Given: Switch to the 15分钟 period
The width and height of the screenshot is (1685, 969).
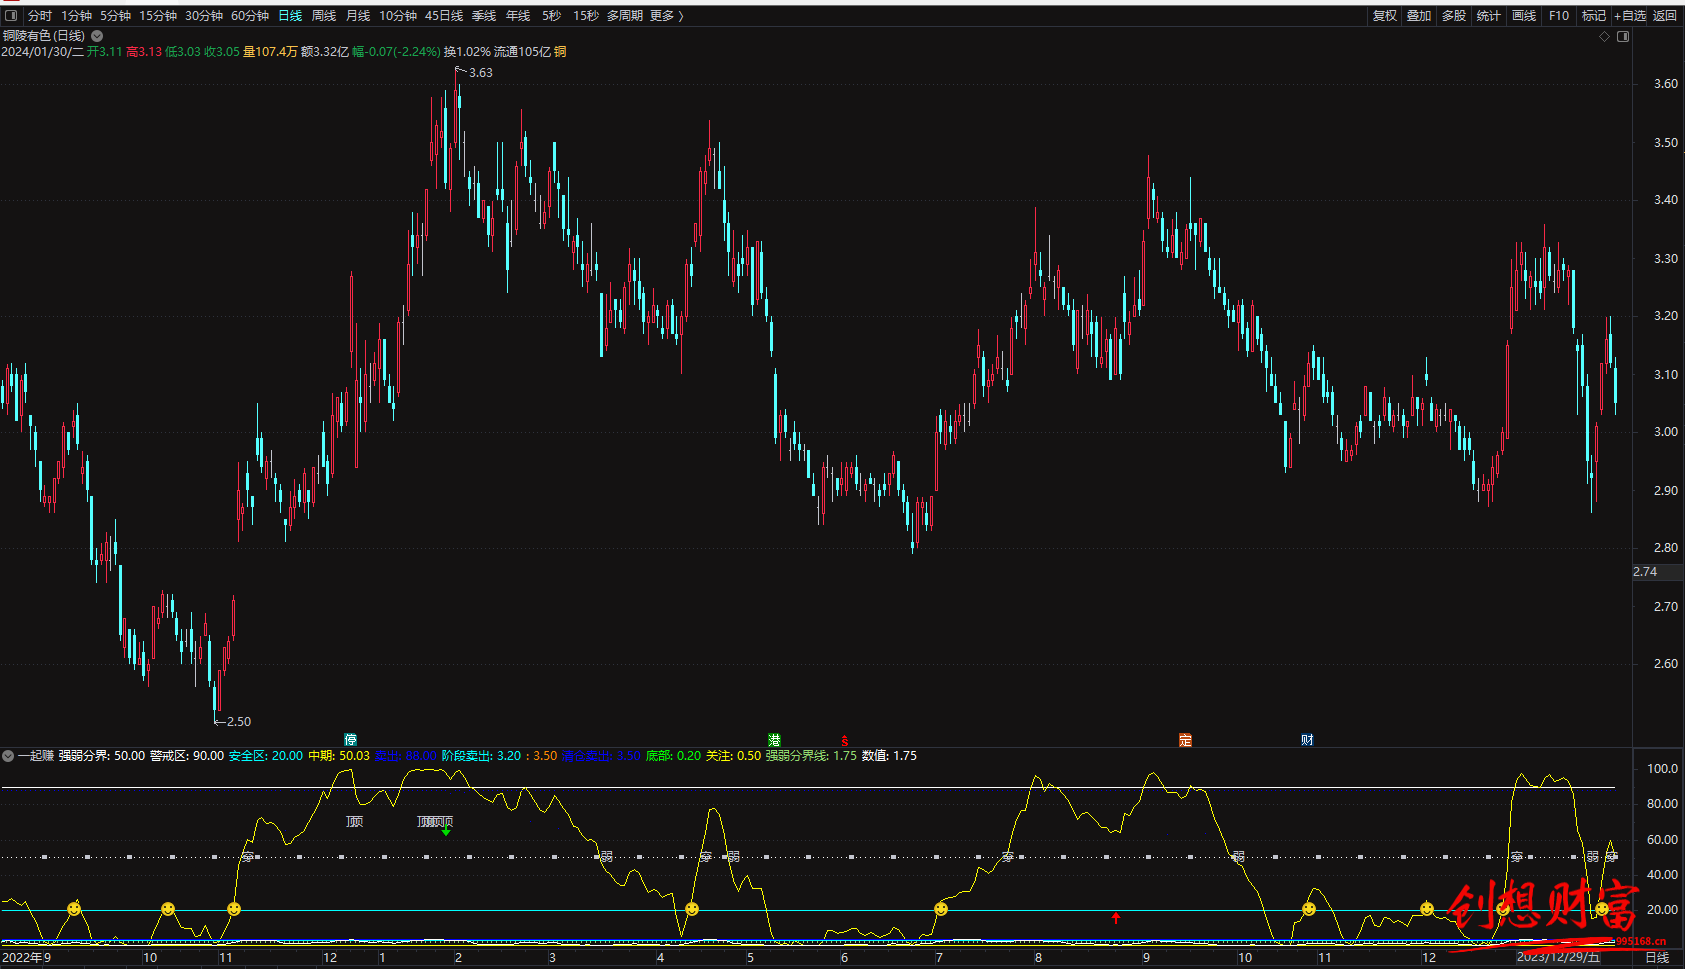Looking at the screenshot, I should click(158, 16).
